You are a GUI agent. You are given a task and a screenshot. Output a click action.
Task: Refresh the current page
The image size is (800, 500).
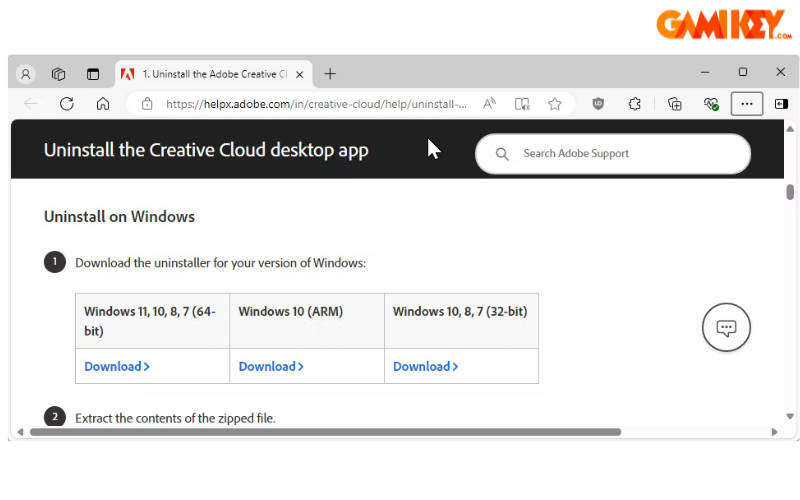pyautogui.click(x=67, y=104)
